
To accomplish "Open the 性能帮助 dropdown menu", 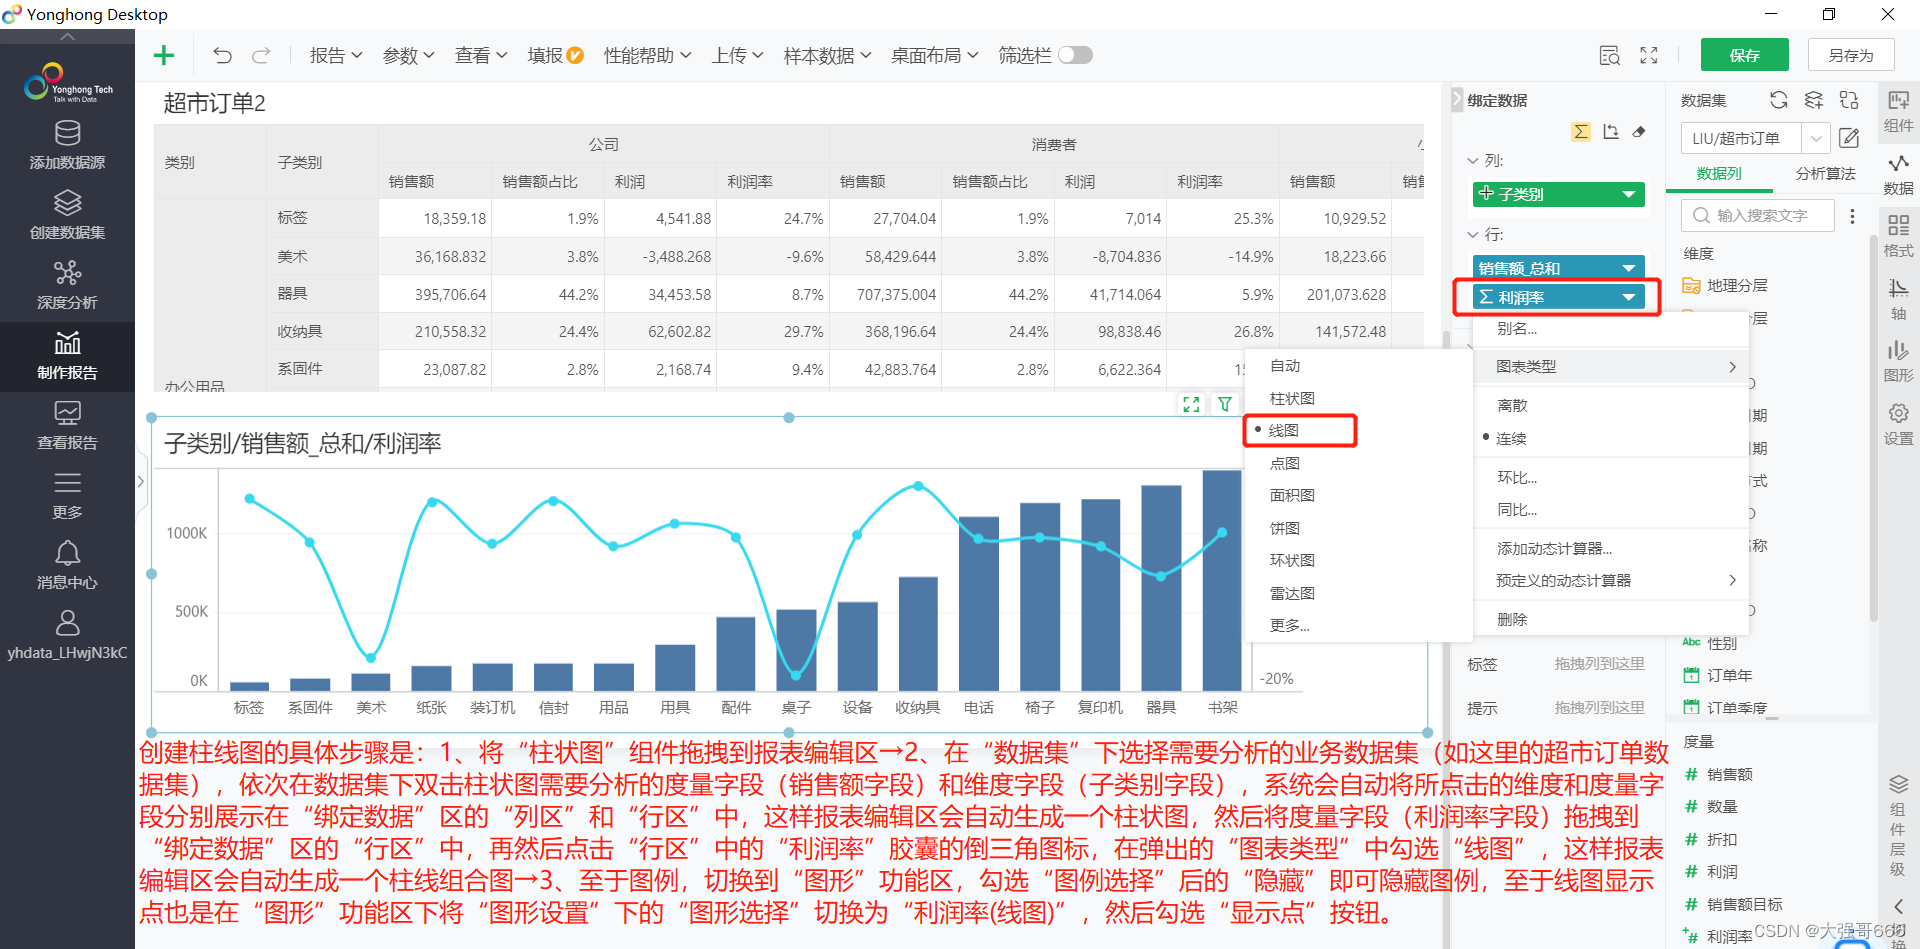I will tap(647, 56).
